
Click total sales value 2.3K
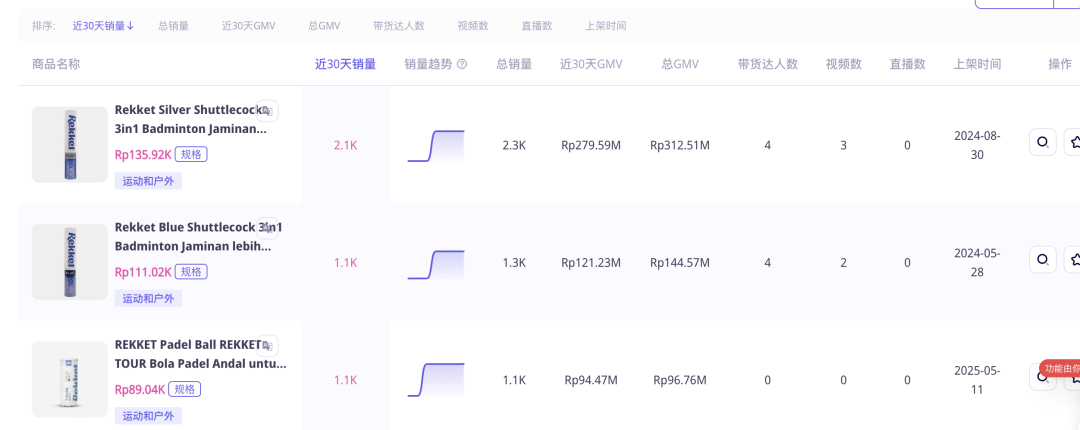pos(514,145)
